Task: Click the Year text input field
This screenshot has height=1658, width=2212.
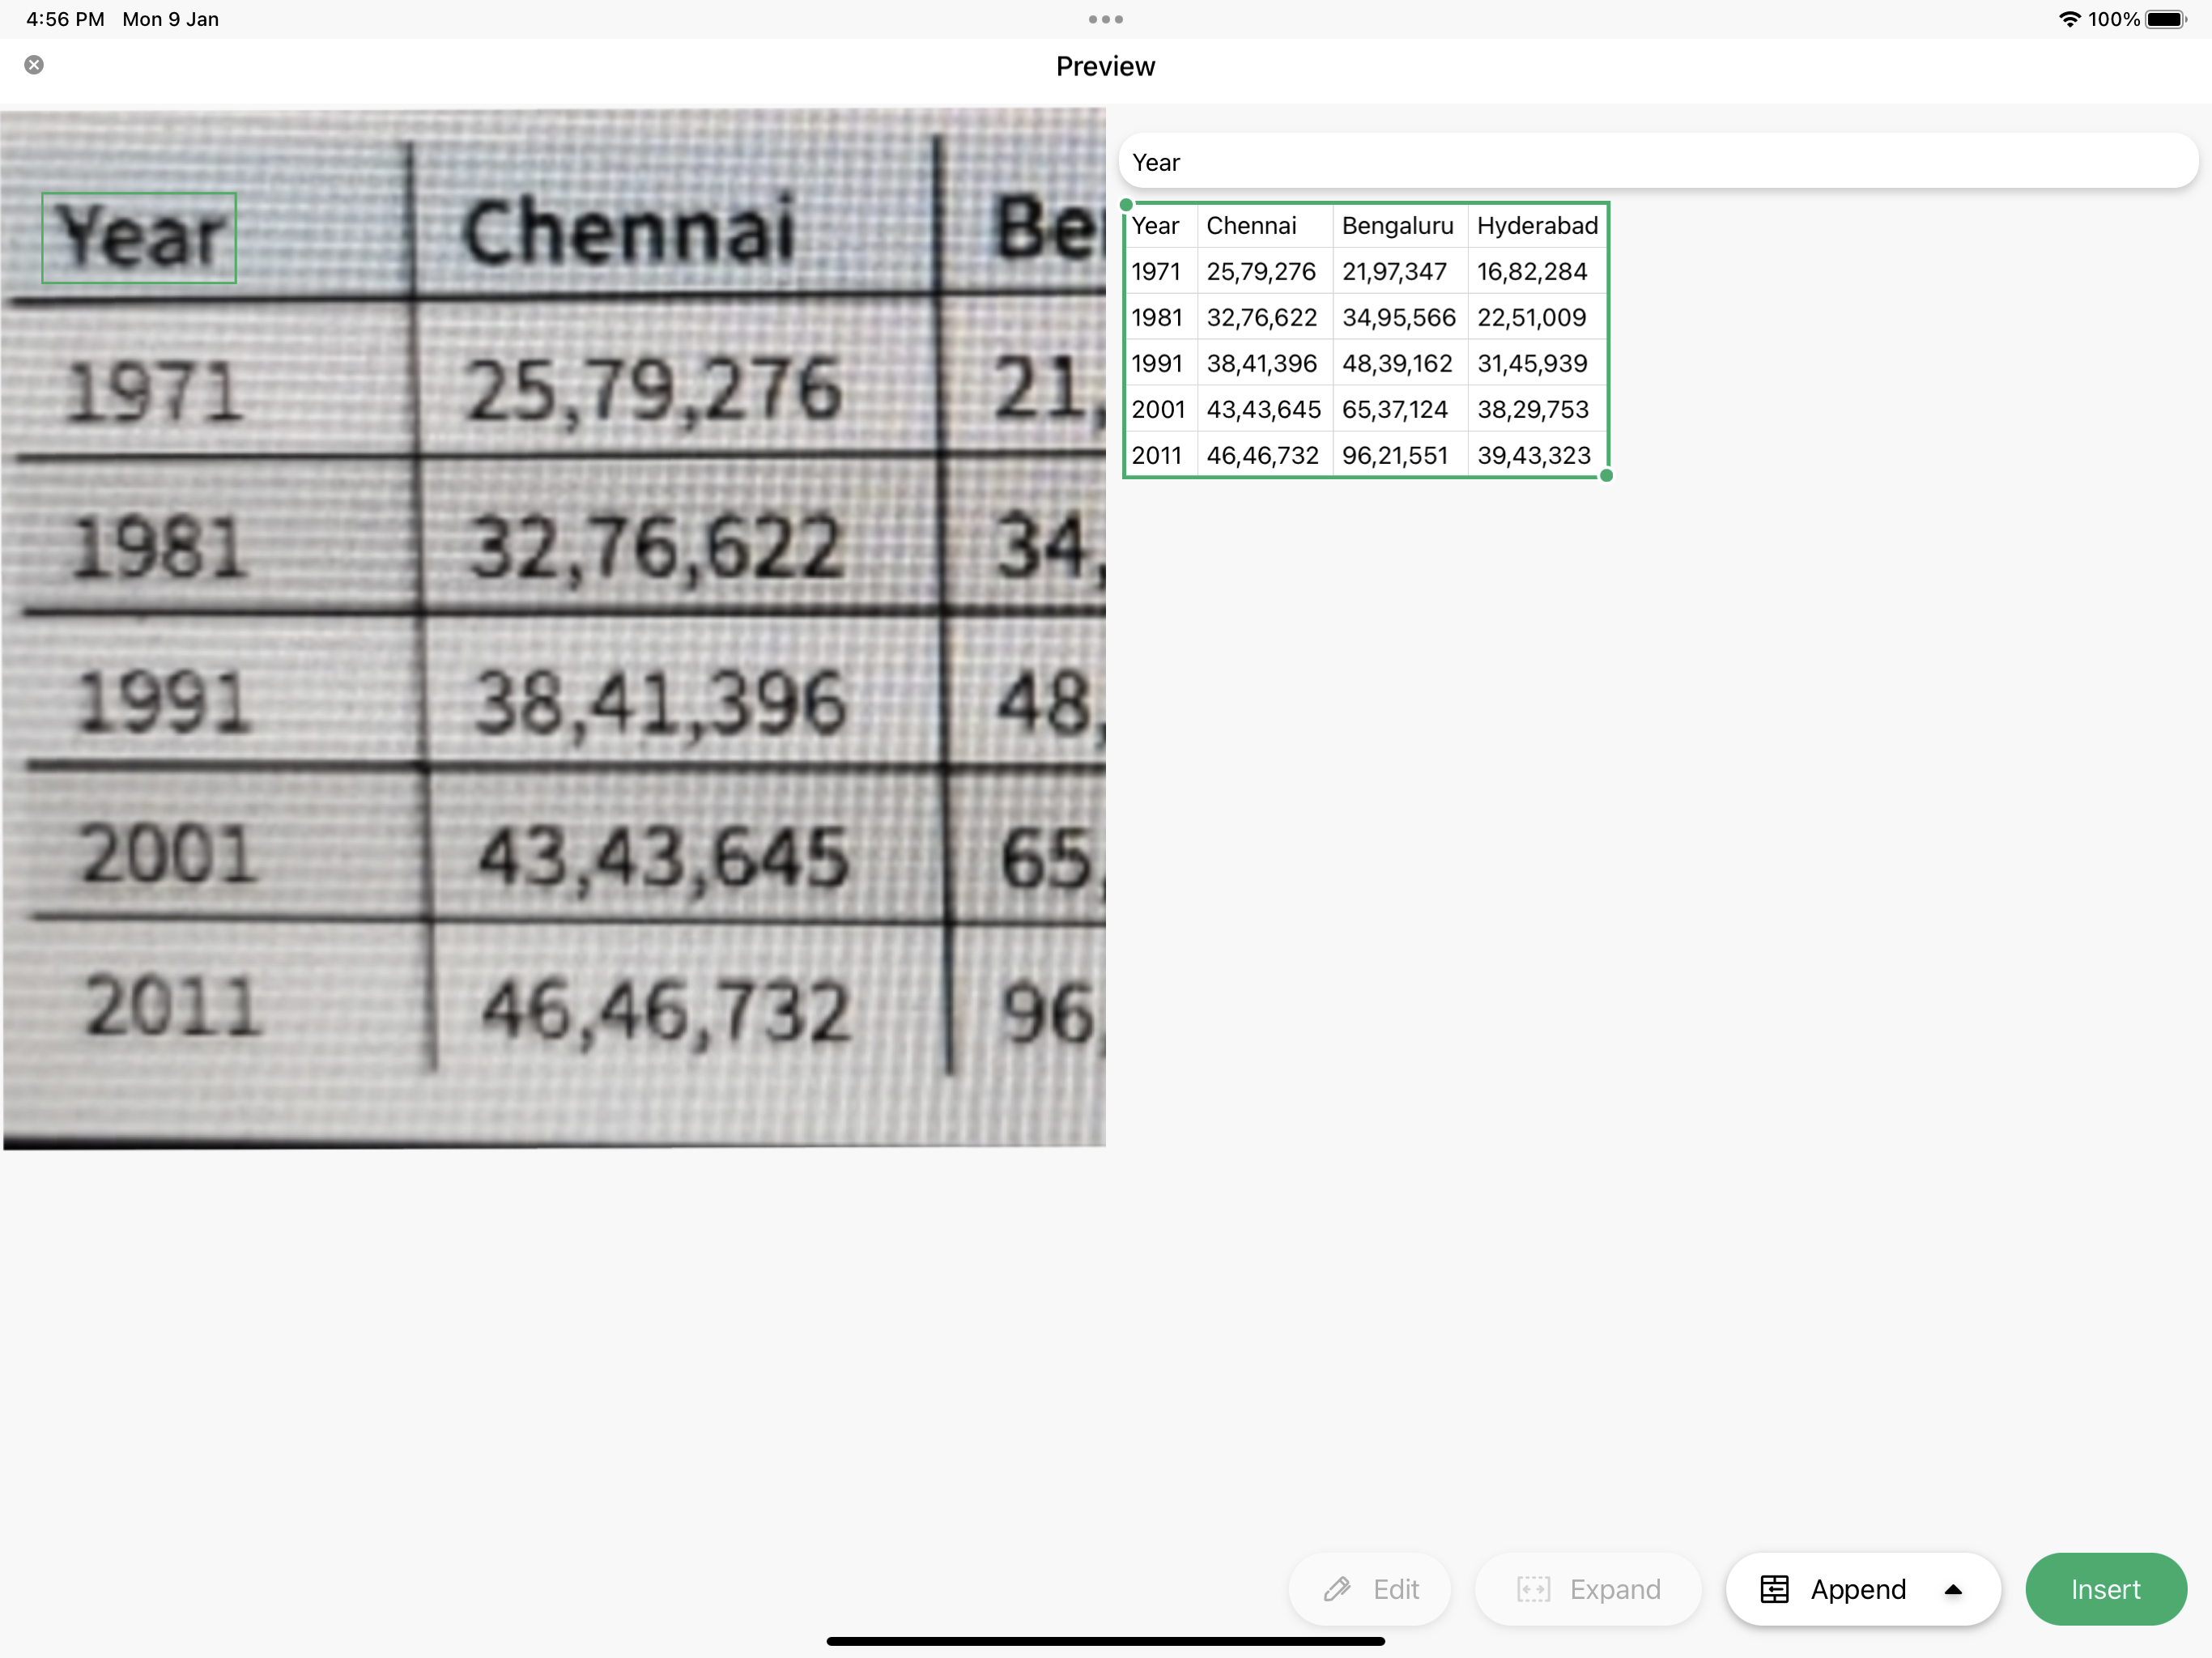Action: click(x=1658, y=162)
